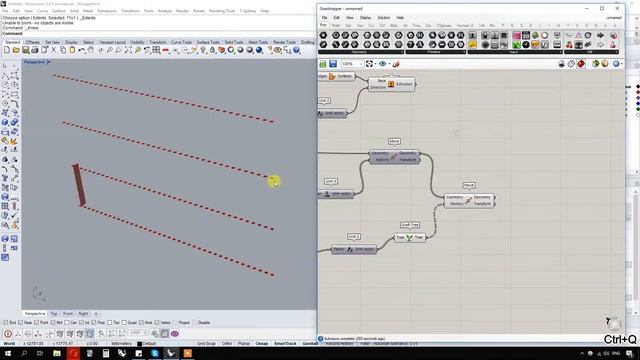
Task: Toggle SmartTrack in Rhino status bar
Action: [x=285, y=344]
